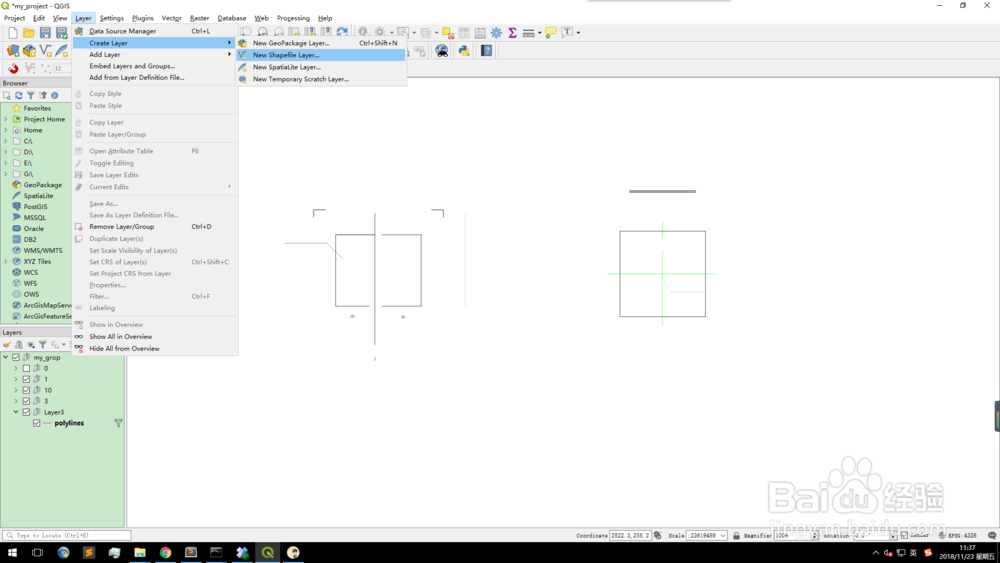Expand the XYZ Tiles browser node
The image size is (1000, 563).
click(6, 261)
